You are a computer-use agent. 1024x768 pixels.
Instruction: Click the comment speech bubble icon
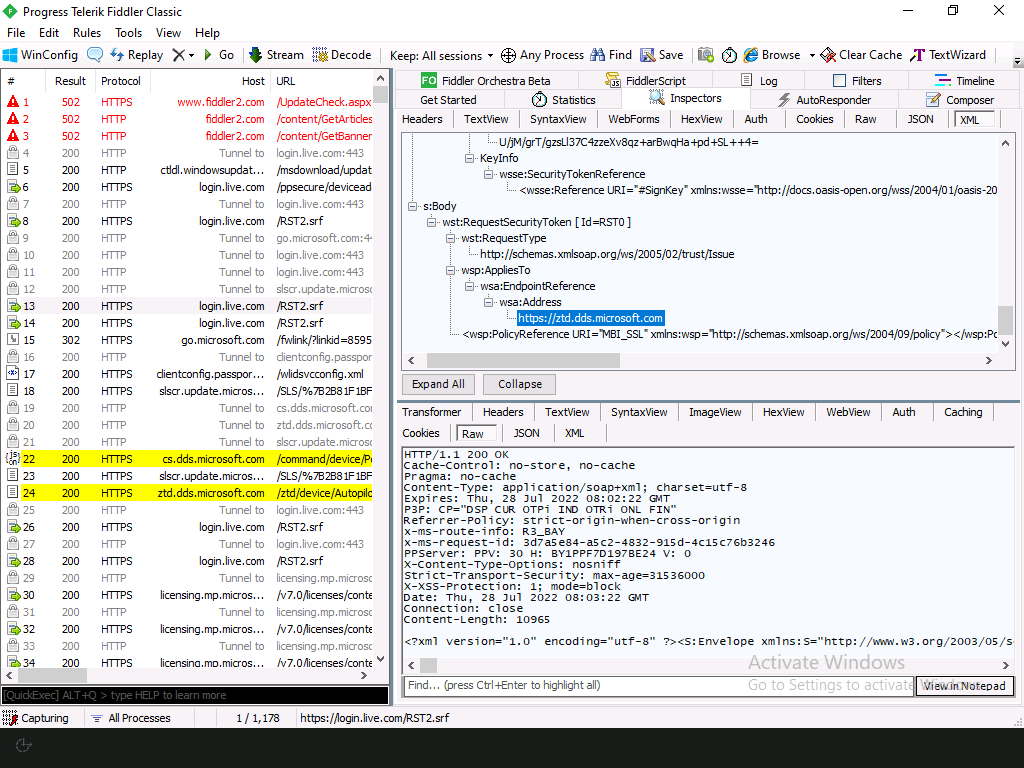(95, 55)
